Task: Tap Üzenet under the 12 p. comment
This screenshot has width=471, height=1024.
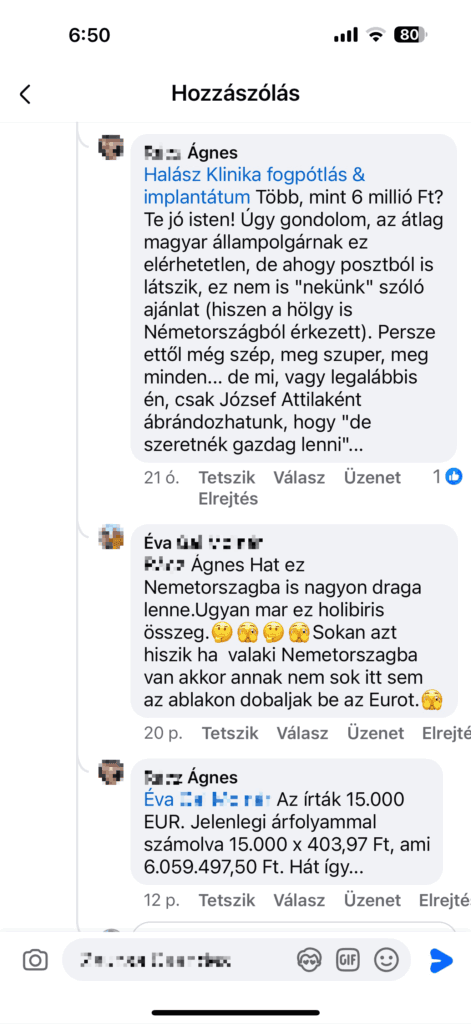Action: pyautogui.click(x=372, y=901)
